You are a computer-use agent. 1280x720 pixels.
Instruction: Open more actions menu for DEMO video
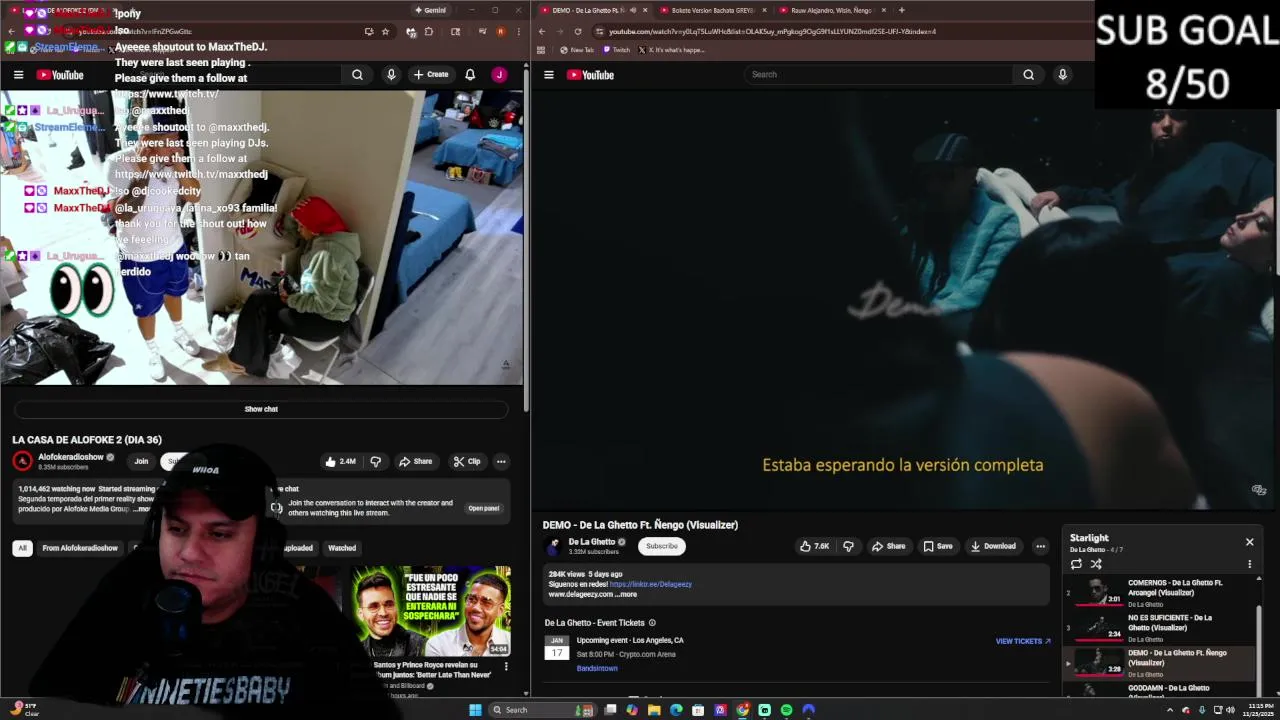coord(1040,546)
